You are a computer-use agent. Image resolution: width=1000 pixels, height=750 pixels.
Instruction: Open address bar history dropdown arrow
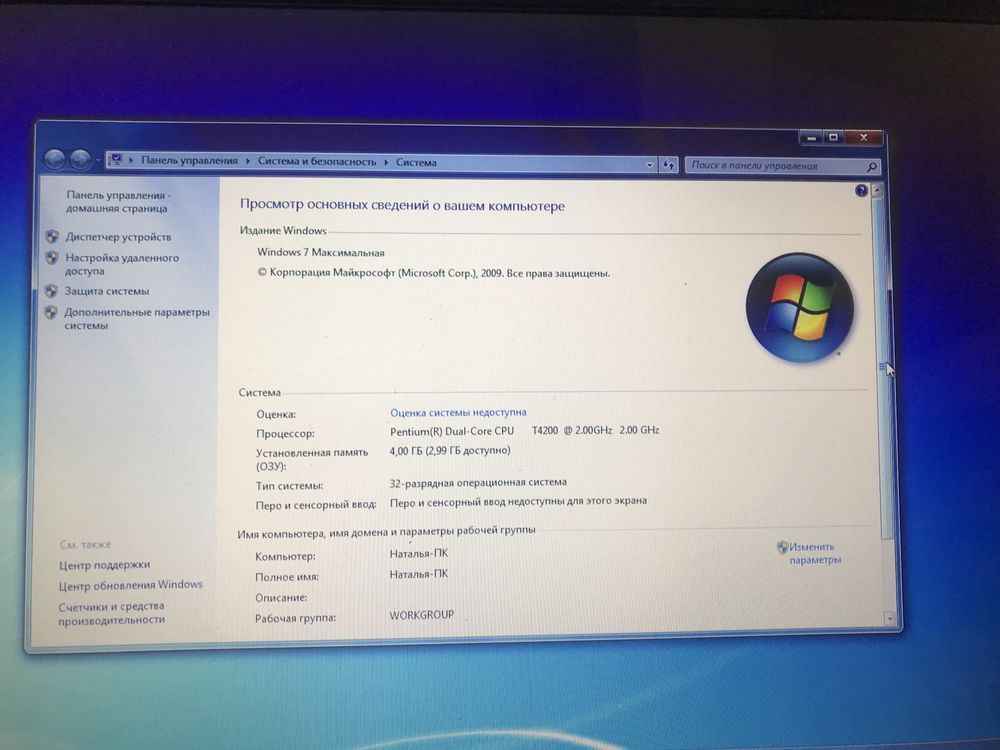click(649, 165)
